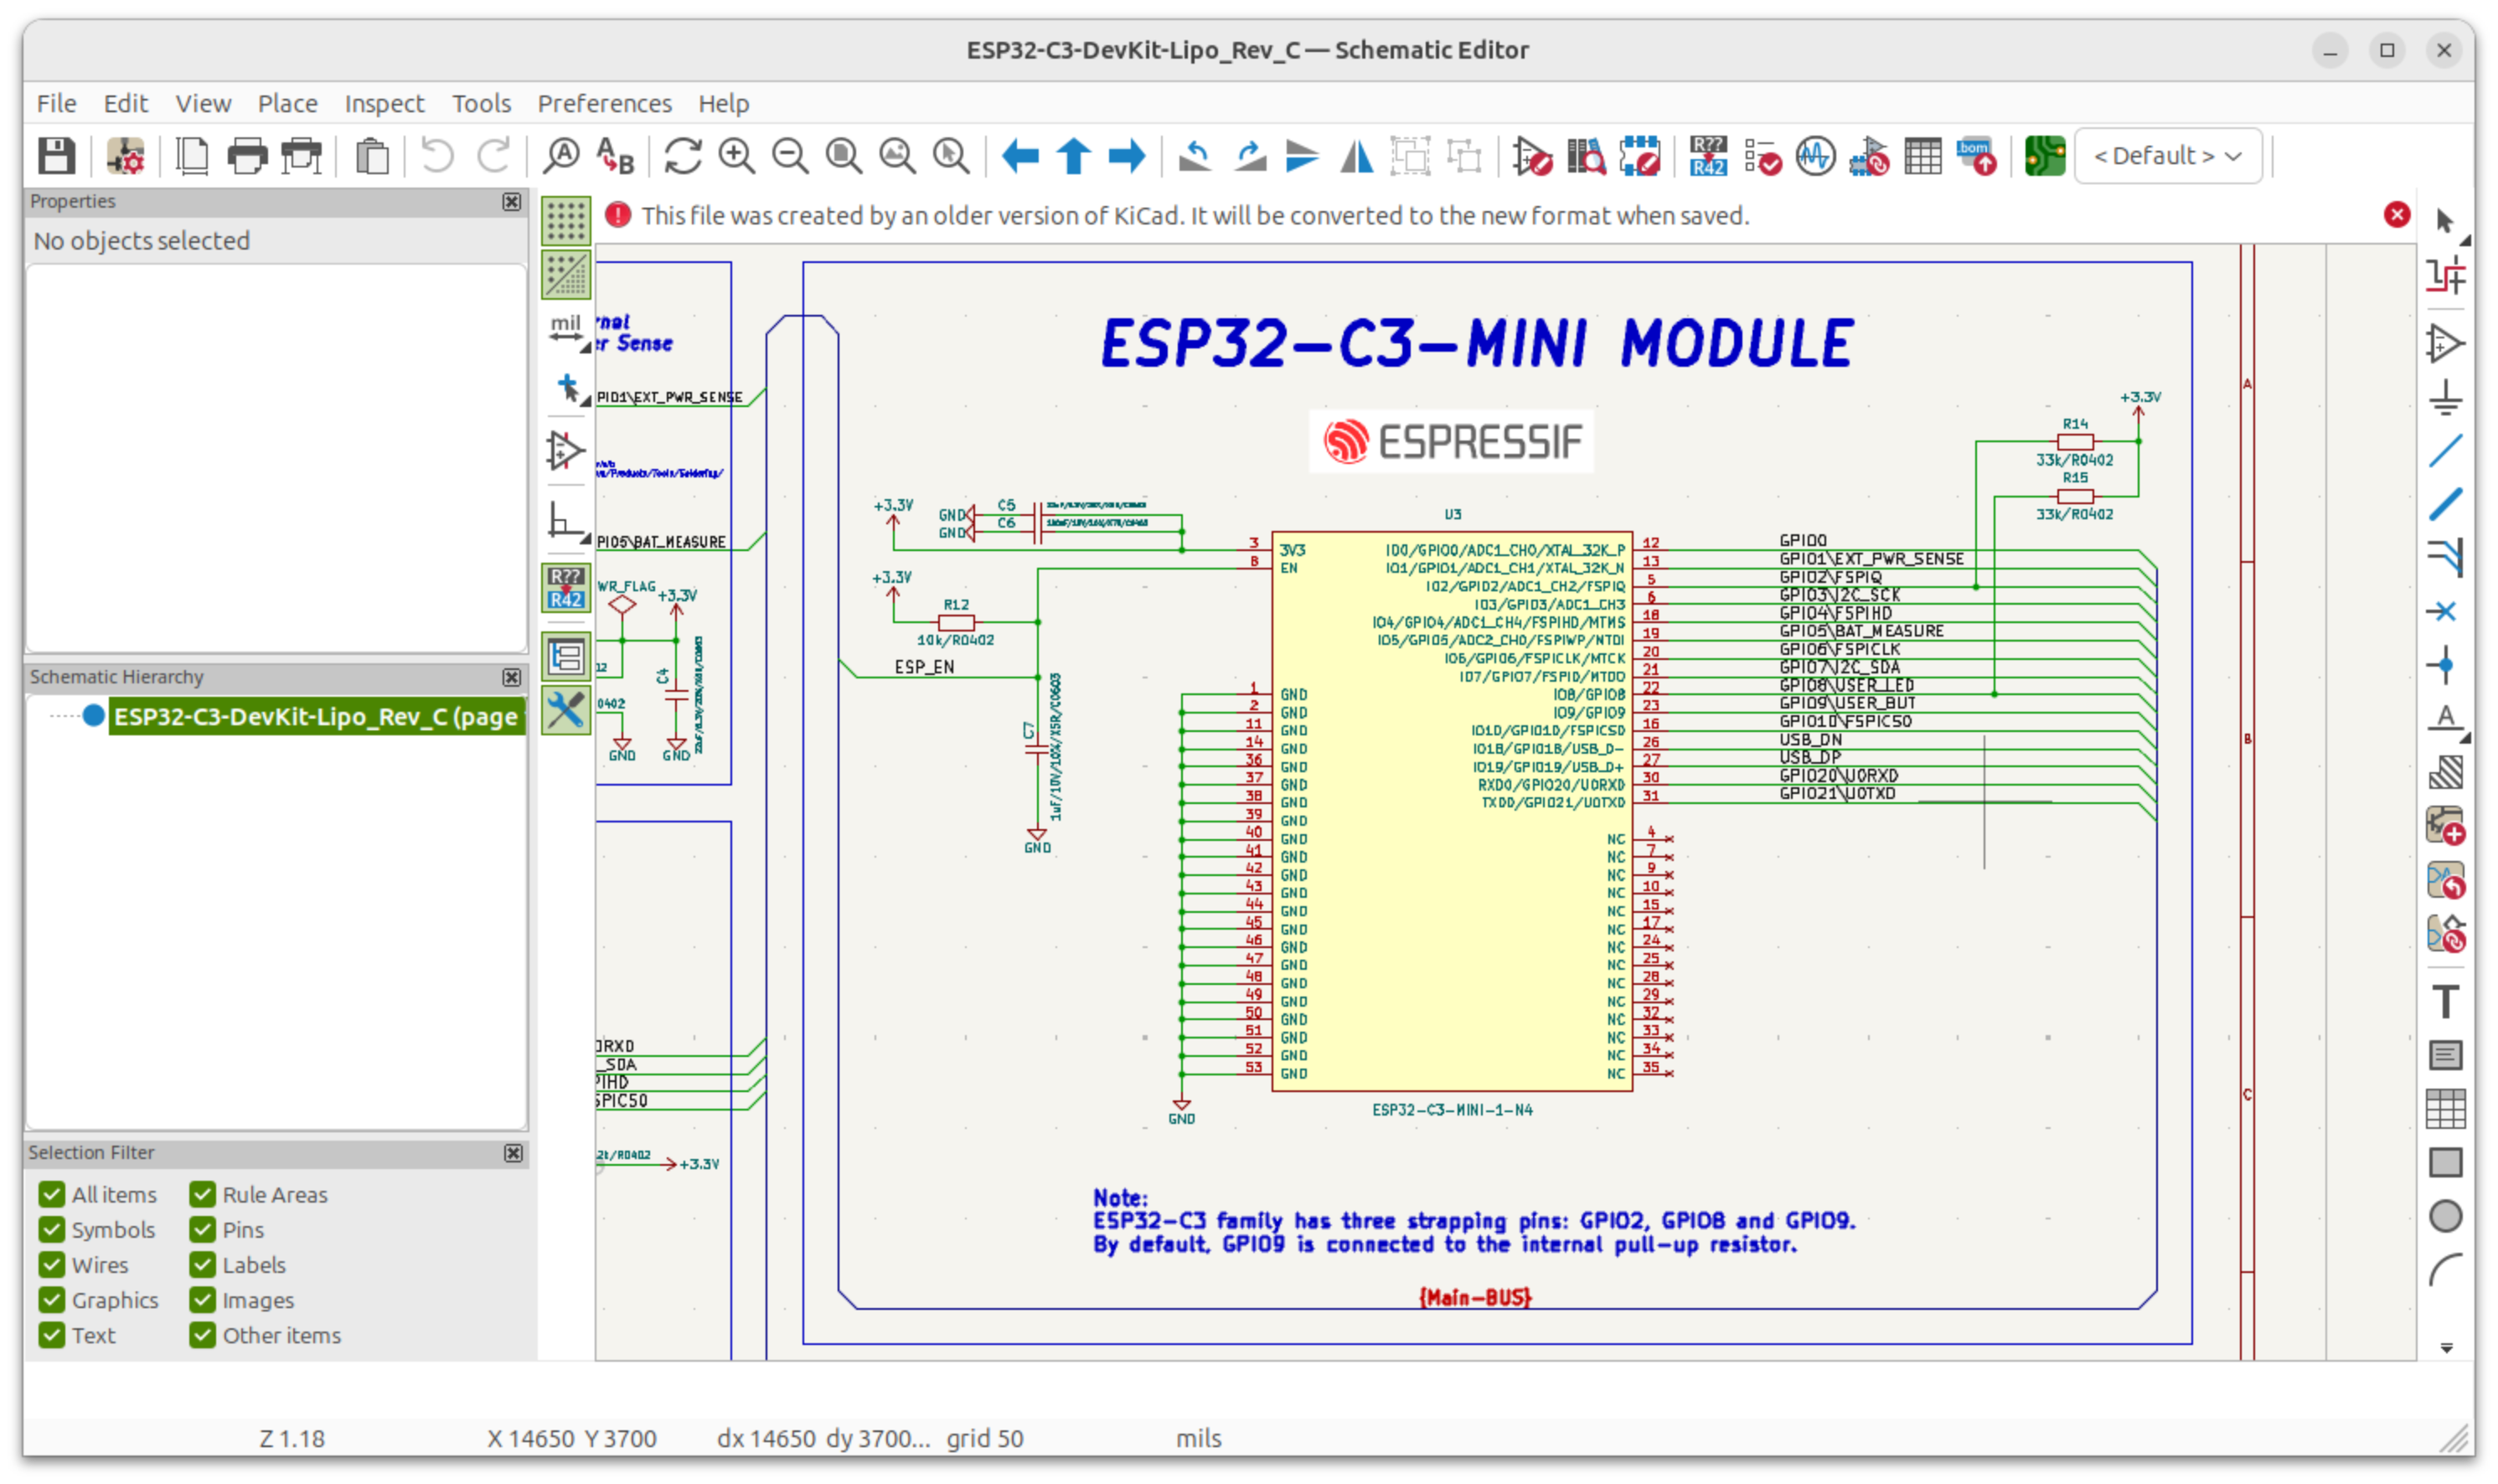Image resolution: width=2498 pixels, height=1484 pixels.
Task: Select the Add Text tool
Action: 2445,1001
